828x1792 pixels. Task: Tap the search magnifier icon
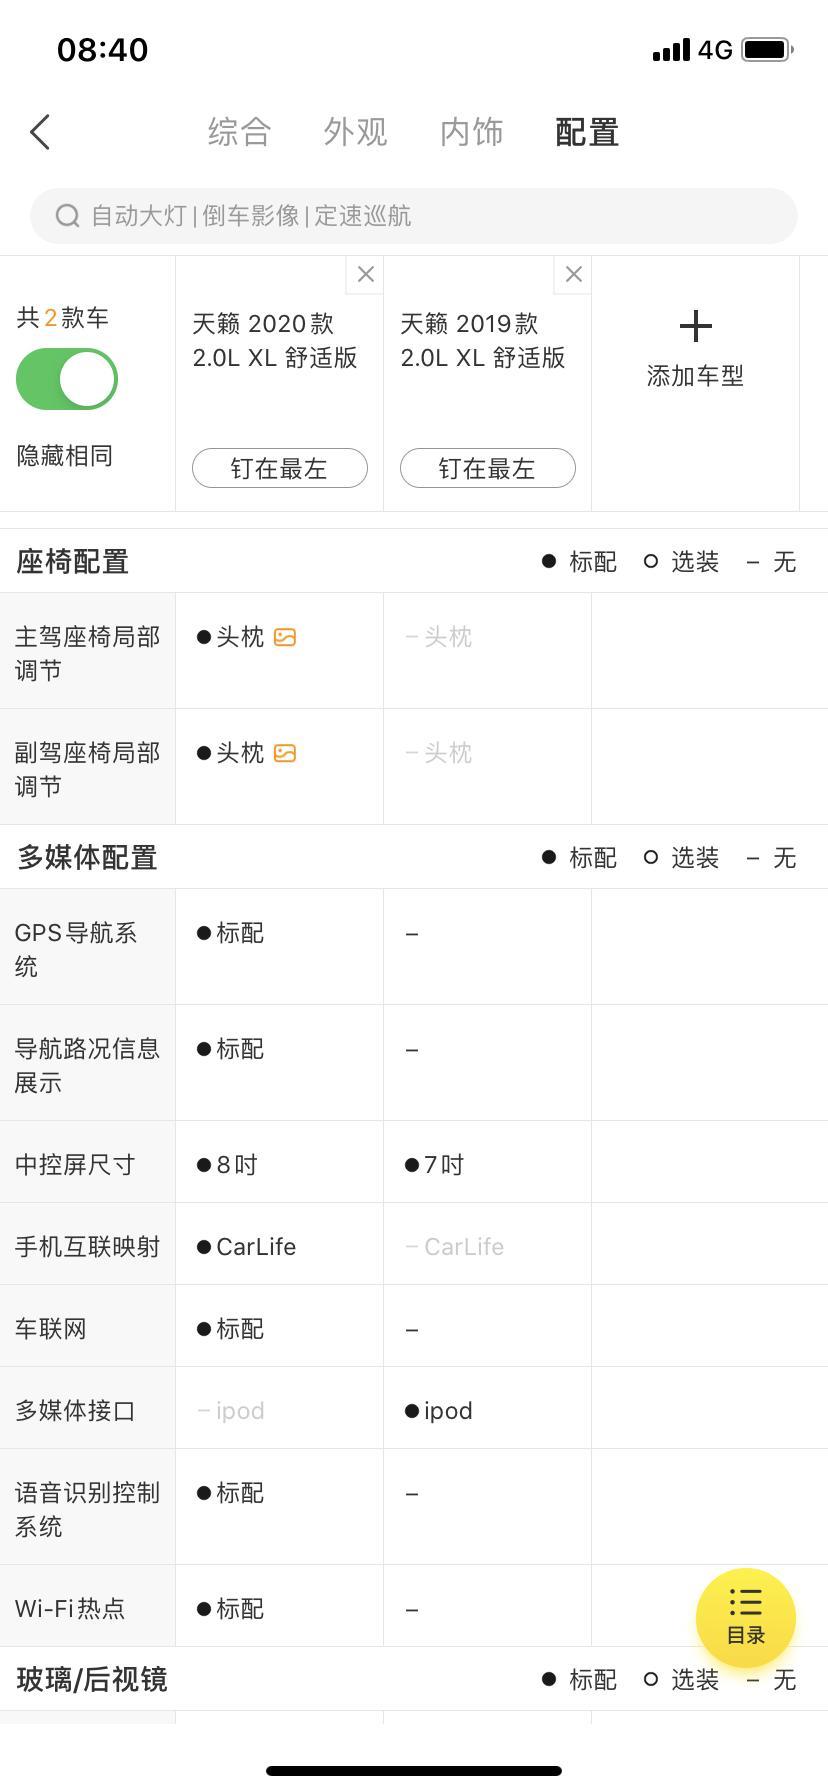(x=67, y=216)
